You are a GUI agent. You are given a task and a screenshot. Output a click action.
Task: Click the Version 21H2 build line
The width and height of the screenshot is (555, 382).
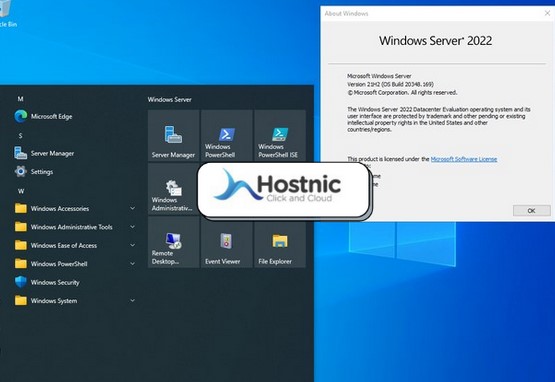pos(390,84)
